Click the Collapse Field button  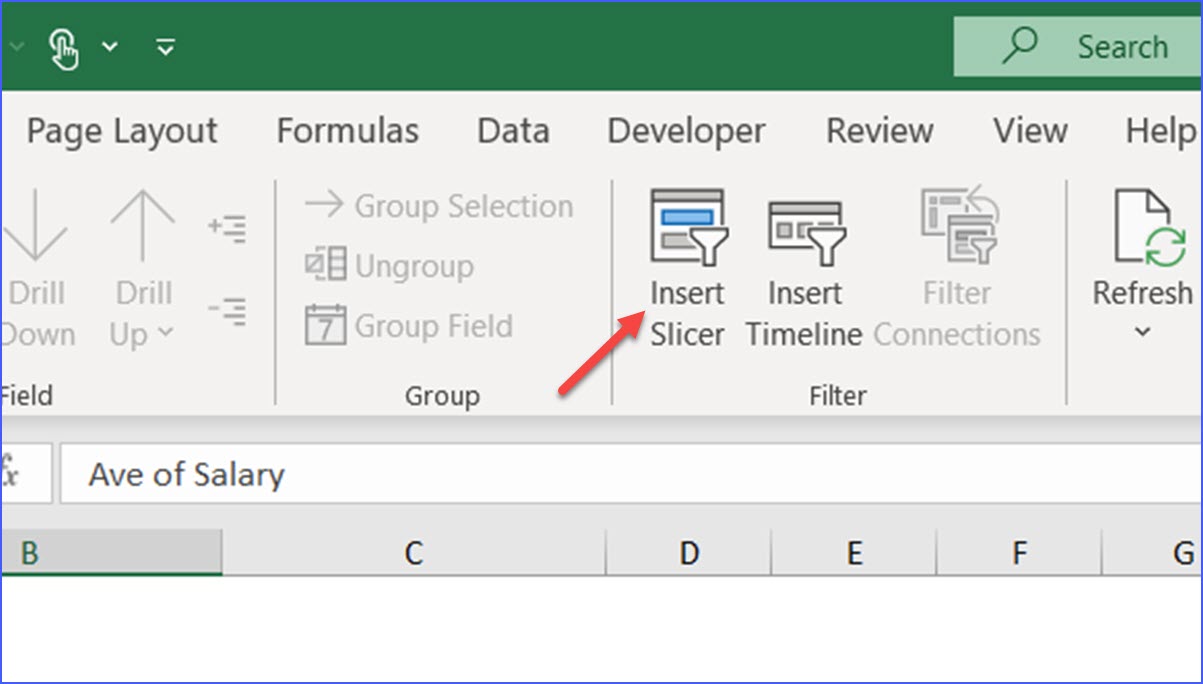point(228,311)
